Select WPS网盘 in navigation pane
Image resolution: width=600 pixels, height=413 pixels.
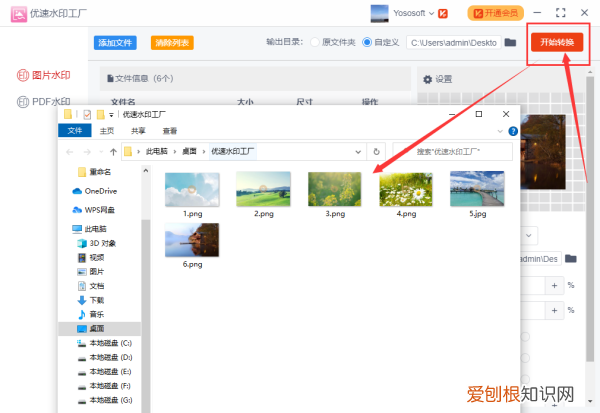[x=94, y=210]
